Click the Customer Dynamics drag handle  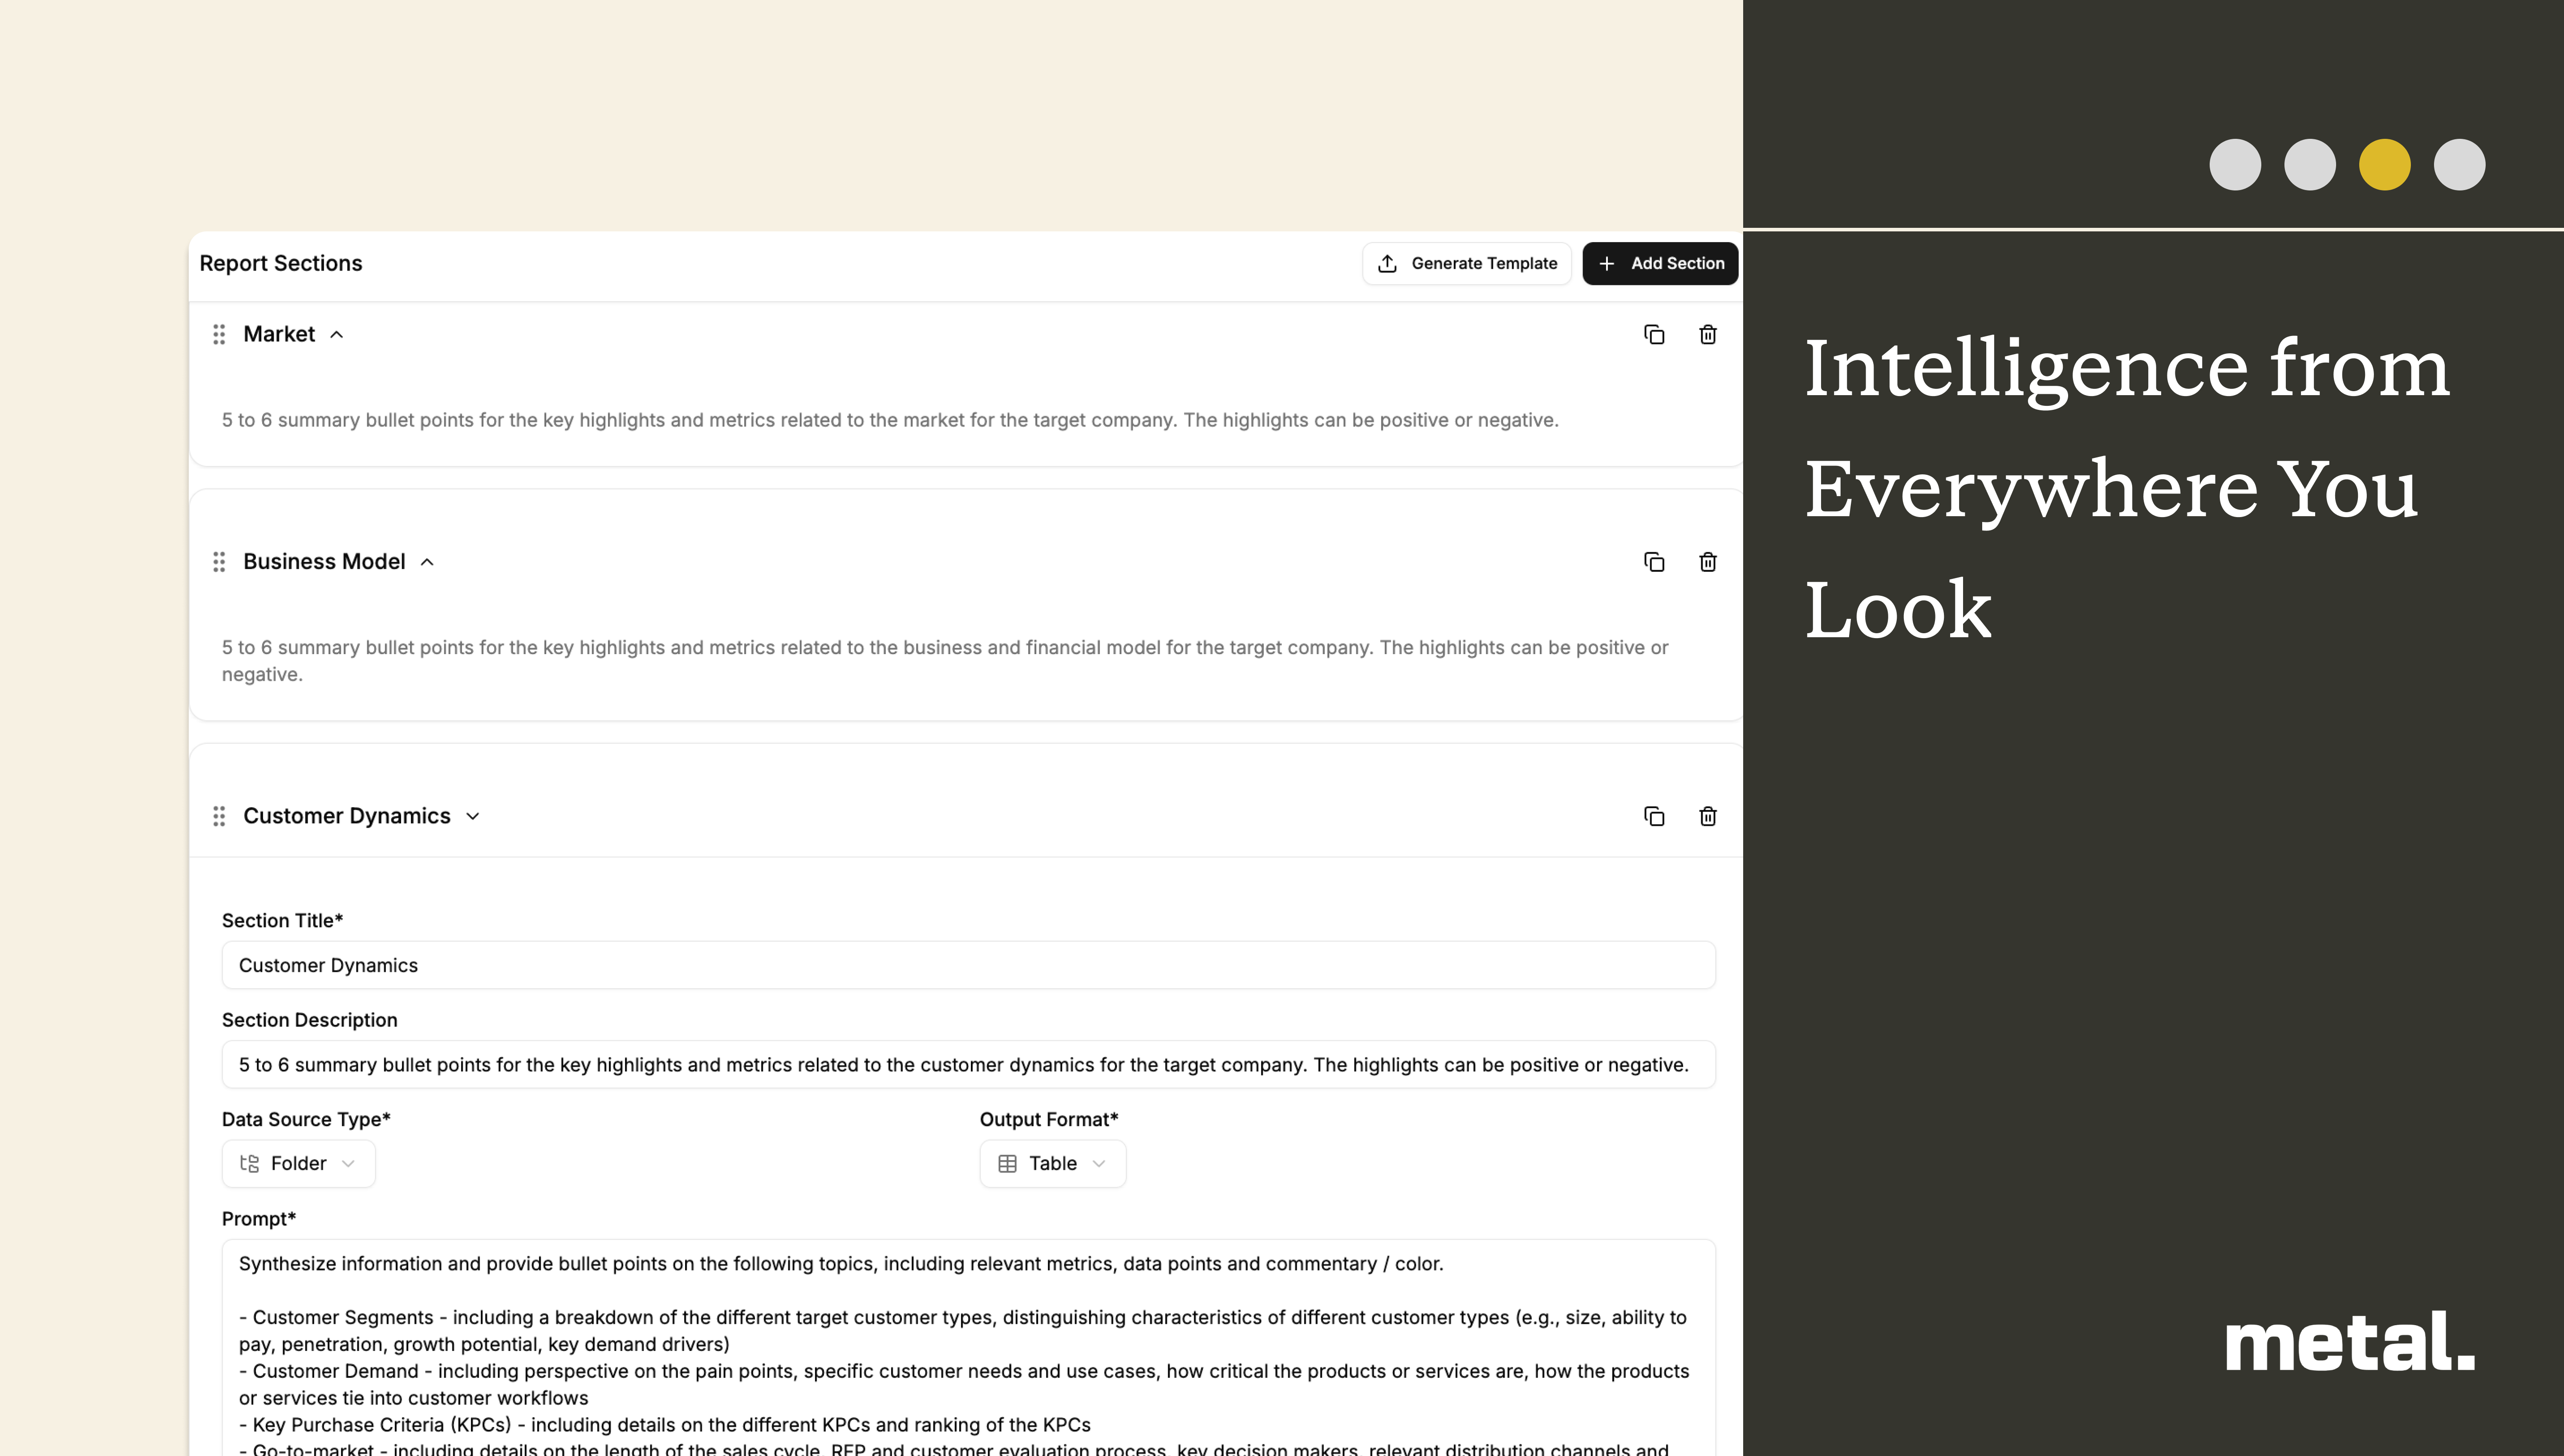pos(219,816)
